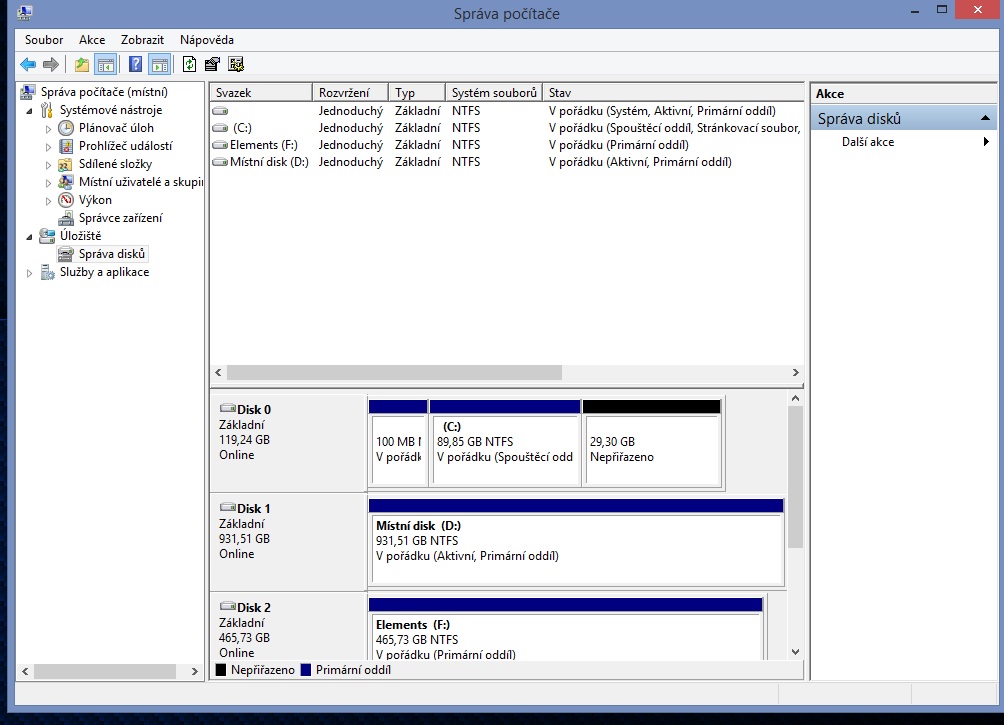Select Správce zařízení in the tree
Screen dimensions: 1004x725
tap(120, 218)
